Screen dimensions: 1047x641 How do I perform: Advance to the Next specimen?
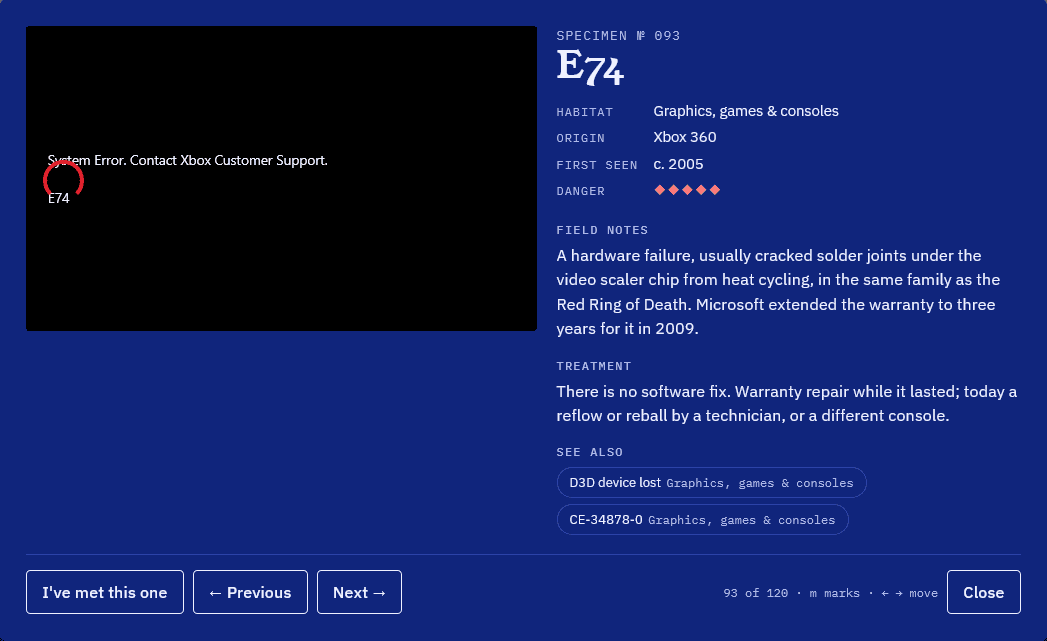click(359, 592)
